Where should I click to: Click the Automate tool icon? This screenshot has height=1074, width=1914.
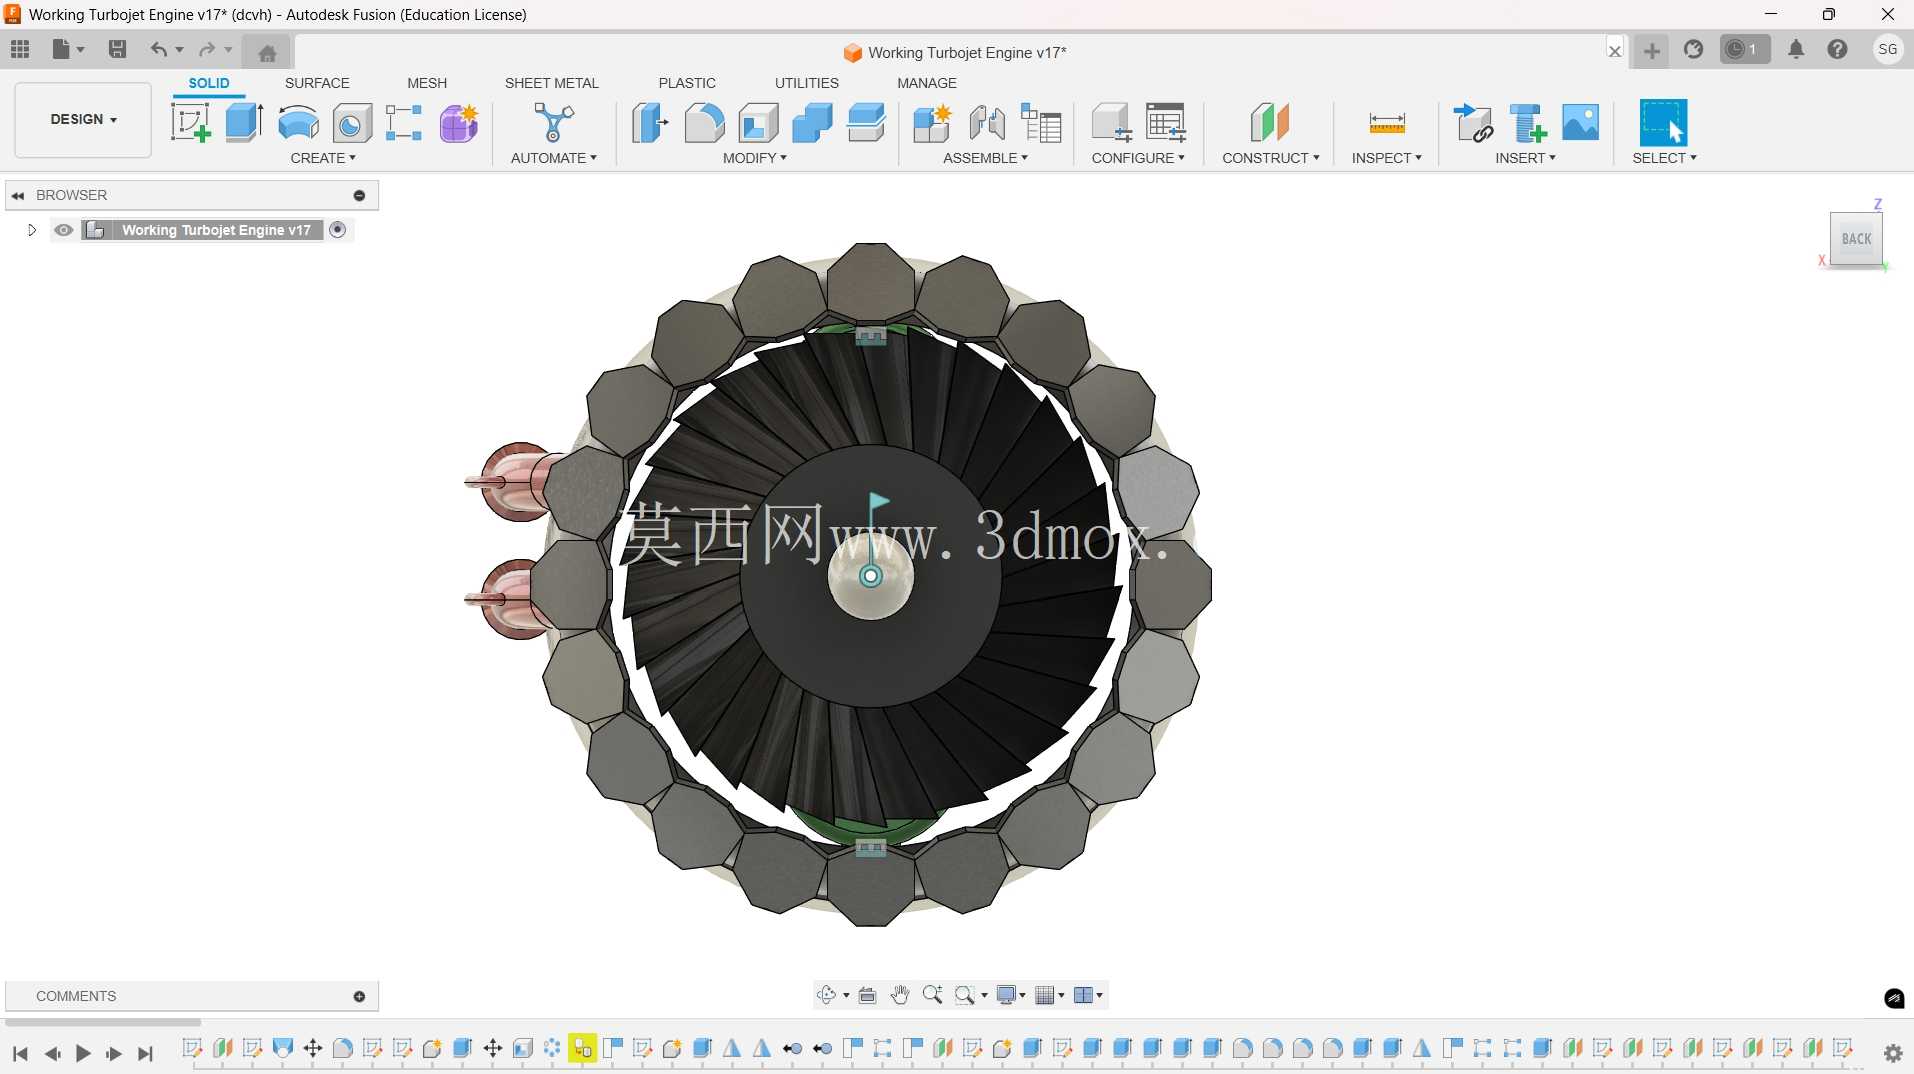[x=554, y=123]
